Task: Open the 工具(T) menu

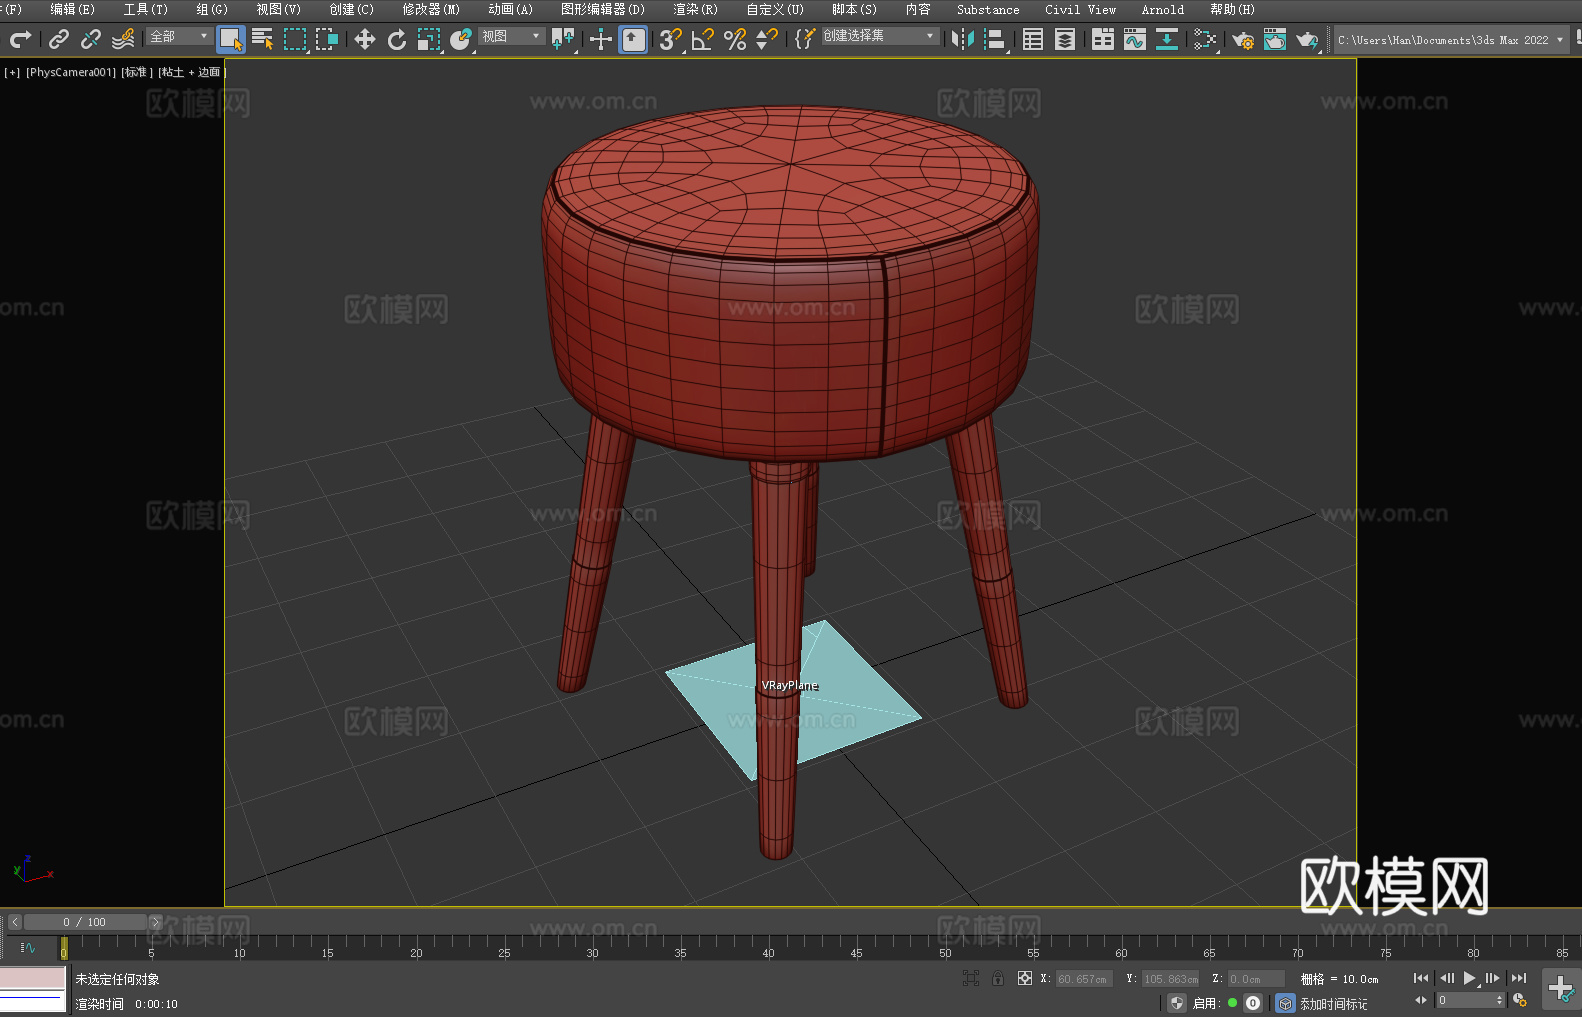Action: [146, 9]
